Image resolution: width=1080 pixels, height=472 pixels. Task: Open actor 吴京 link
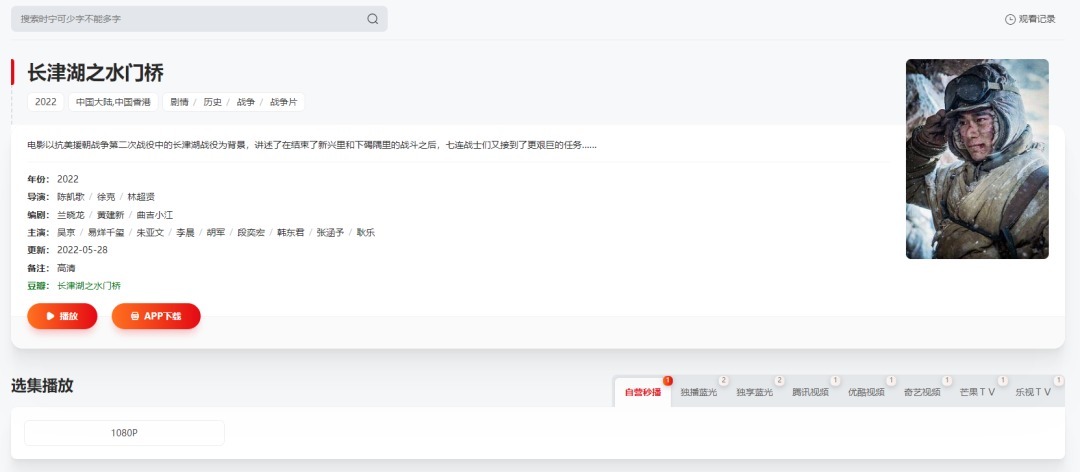pyautogui.click(x=66, y=232)
